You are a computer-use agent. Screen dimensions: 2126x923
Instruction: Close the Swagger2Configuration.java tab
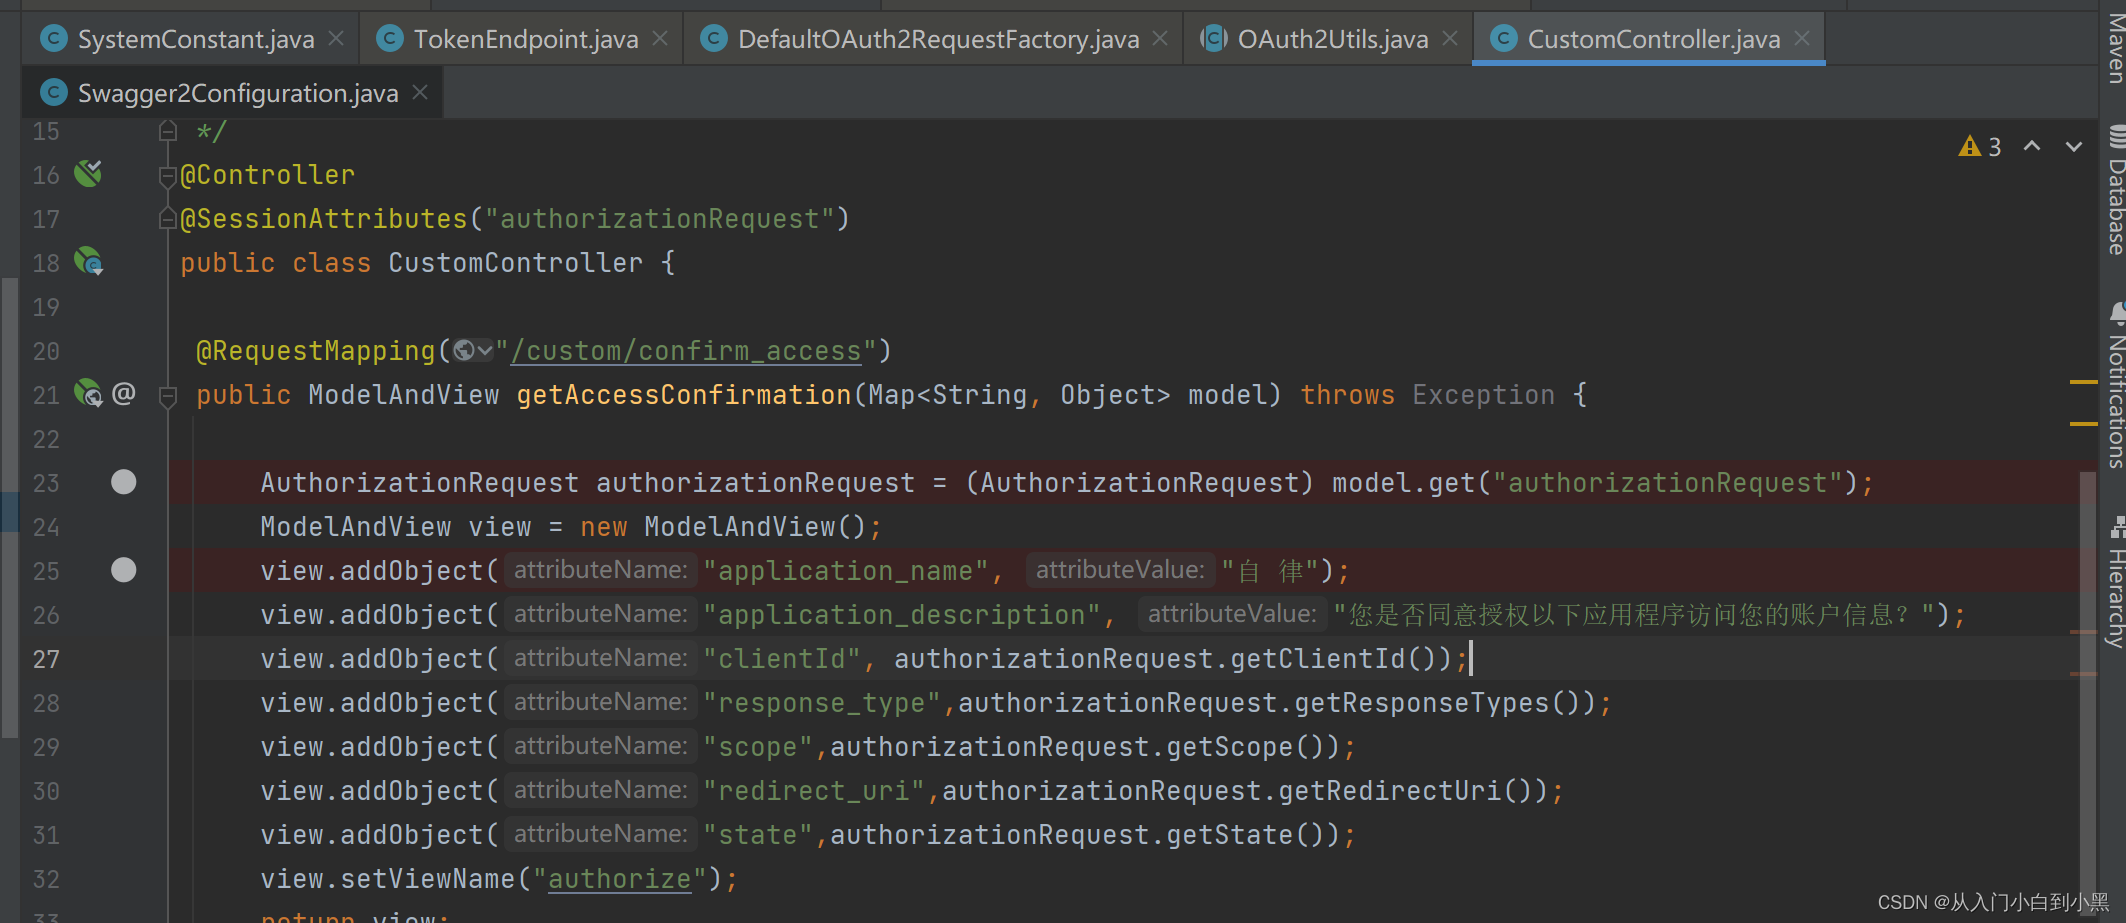pyautogui.click(x=420, y=92)
